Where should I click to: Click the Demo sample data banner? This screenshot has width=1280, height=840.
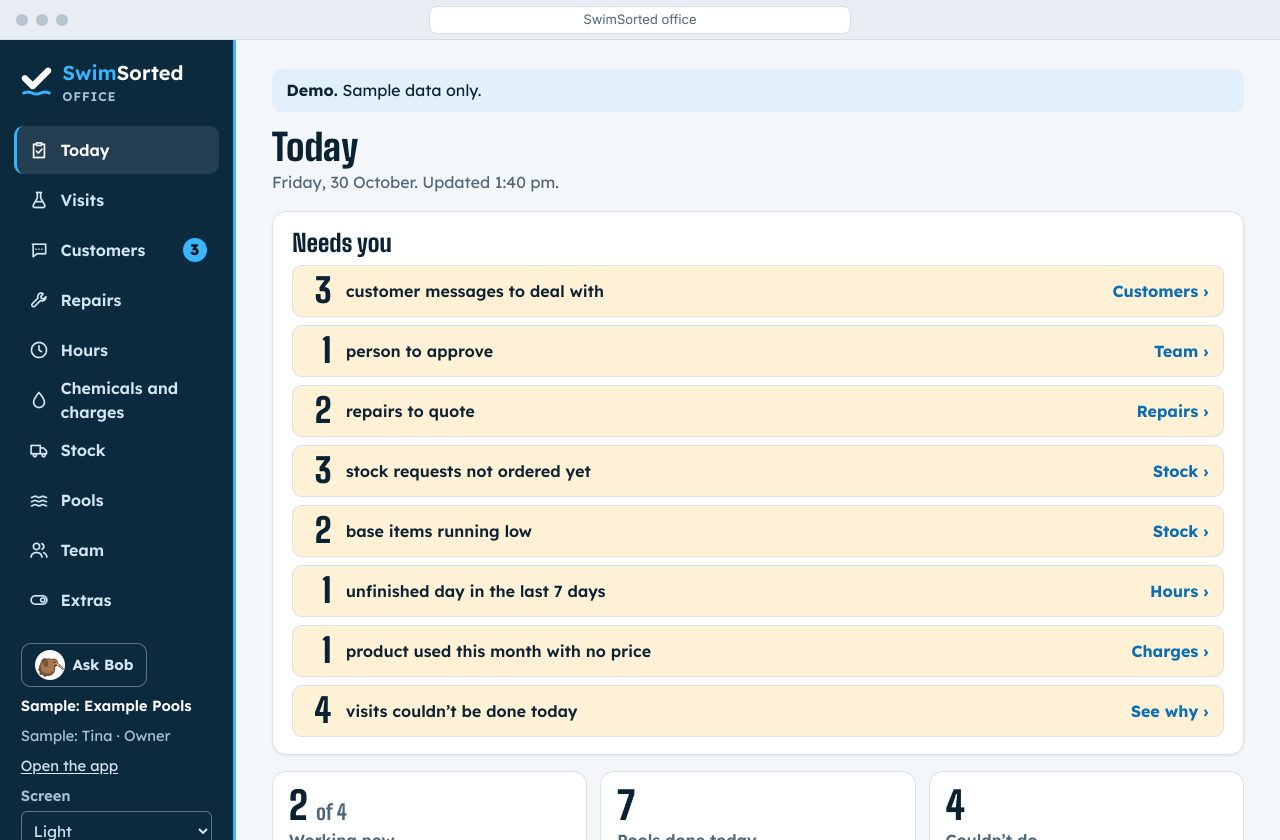[x=758, y=90]
